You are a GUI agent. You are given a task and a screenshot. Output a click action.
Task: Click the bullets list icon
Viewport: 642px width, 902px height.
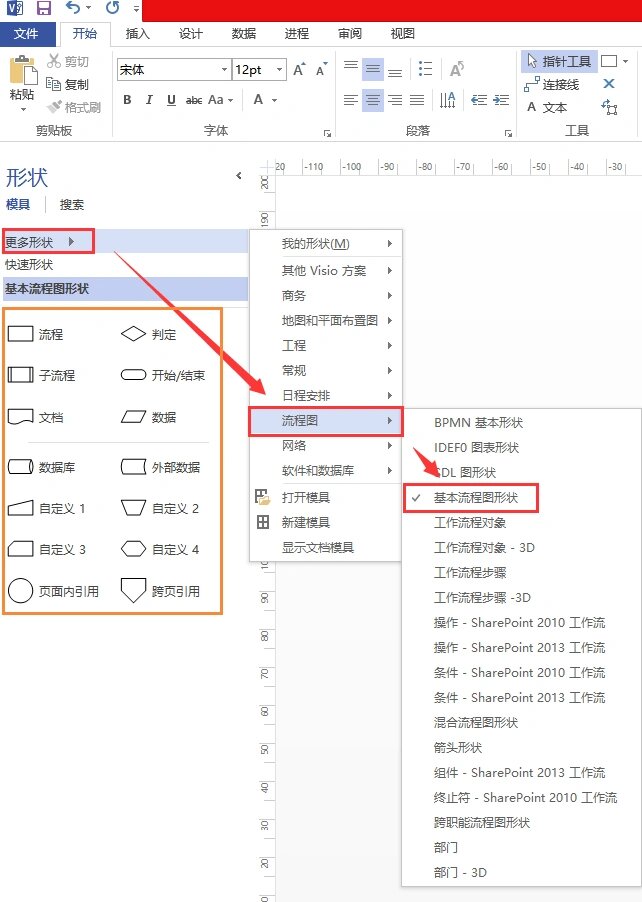(425, 69)
